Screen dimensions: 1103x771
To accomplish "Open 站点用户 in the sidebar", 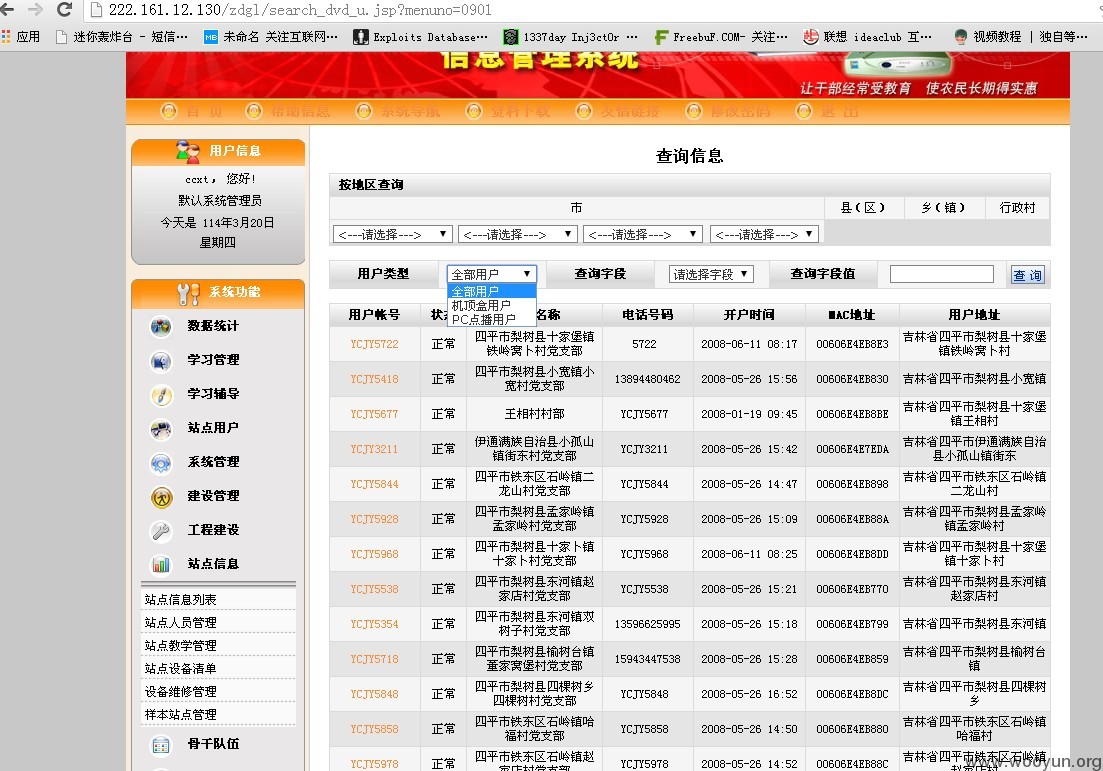I will pyautogui.click(x=213, y=427).
